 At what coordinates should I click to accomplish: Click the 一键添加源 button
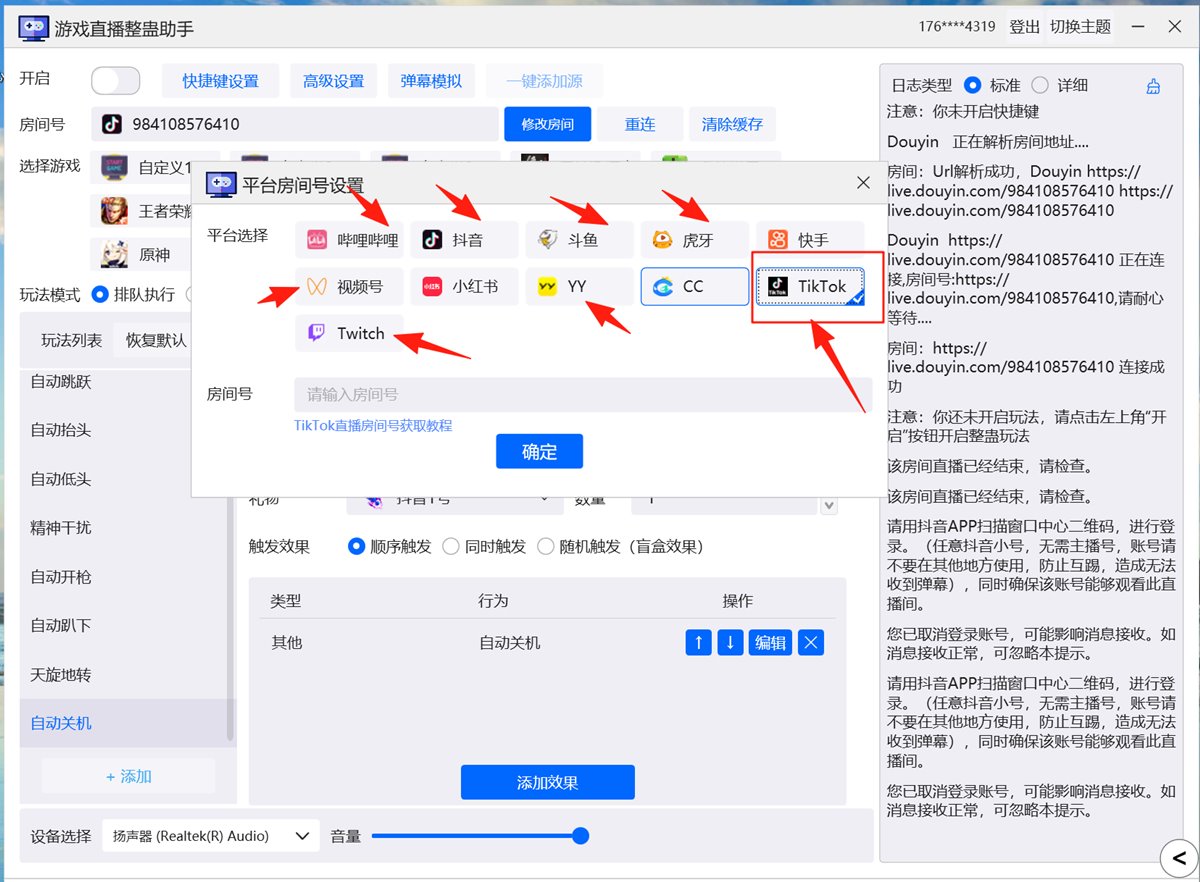[x=545, y=81]
